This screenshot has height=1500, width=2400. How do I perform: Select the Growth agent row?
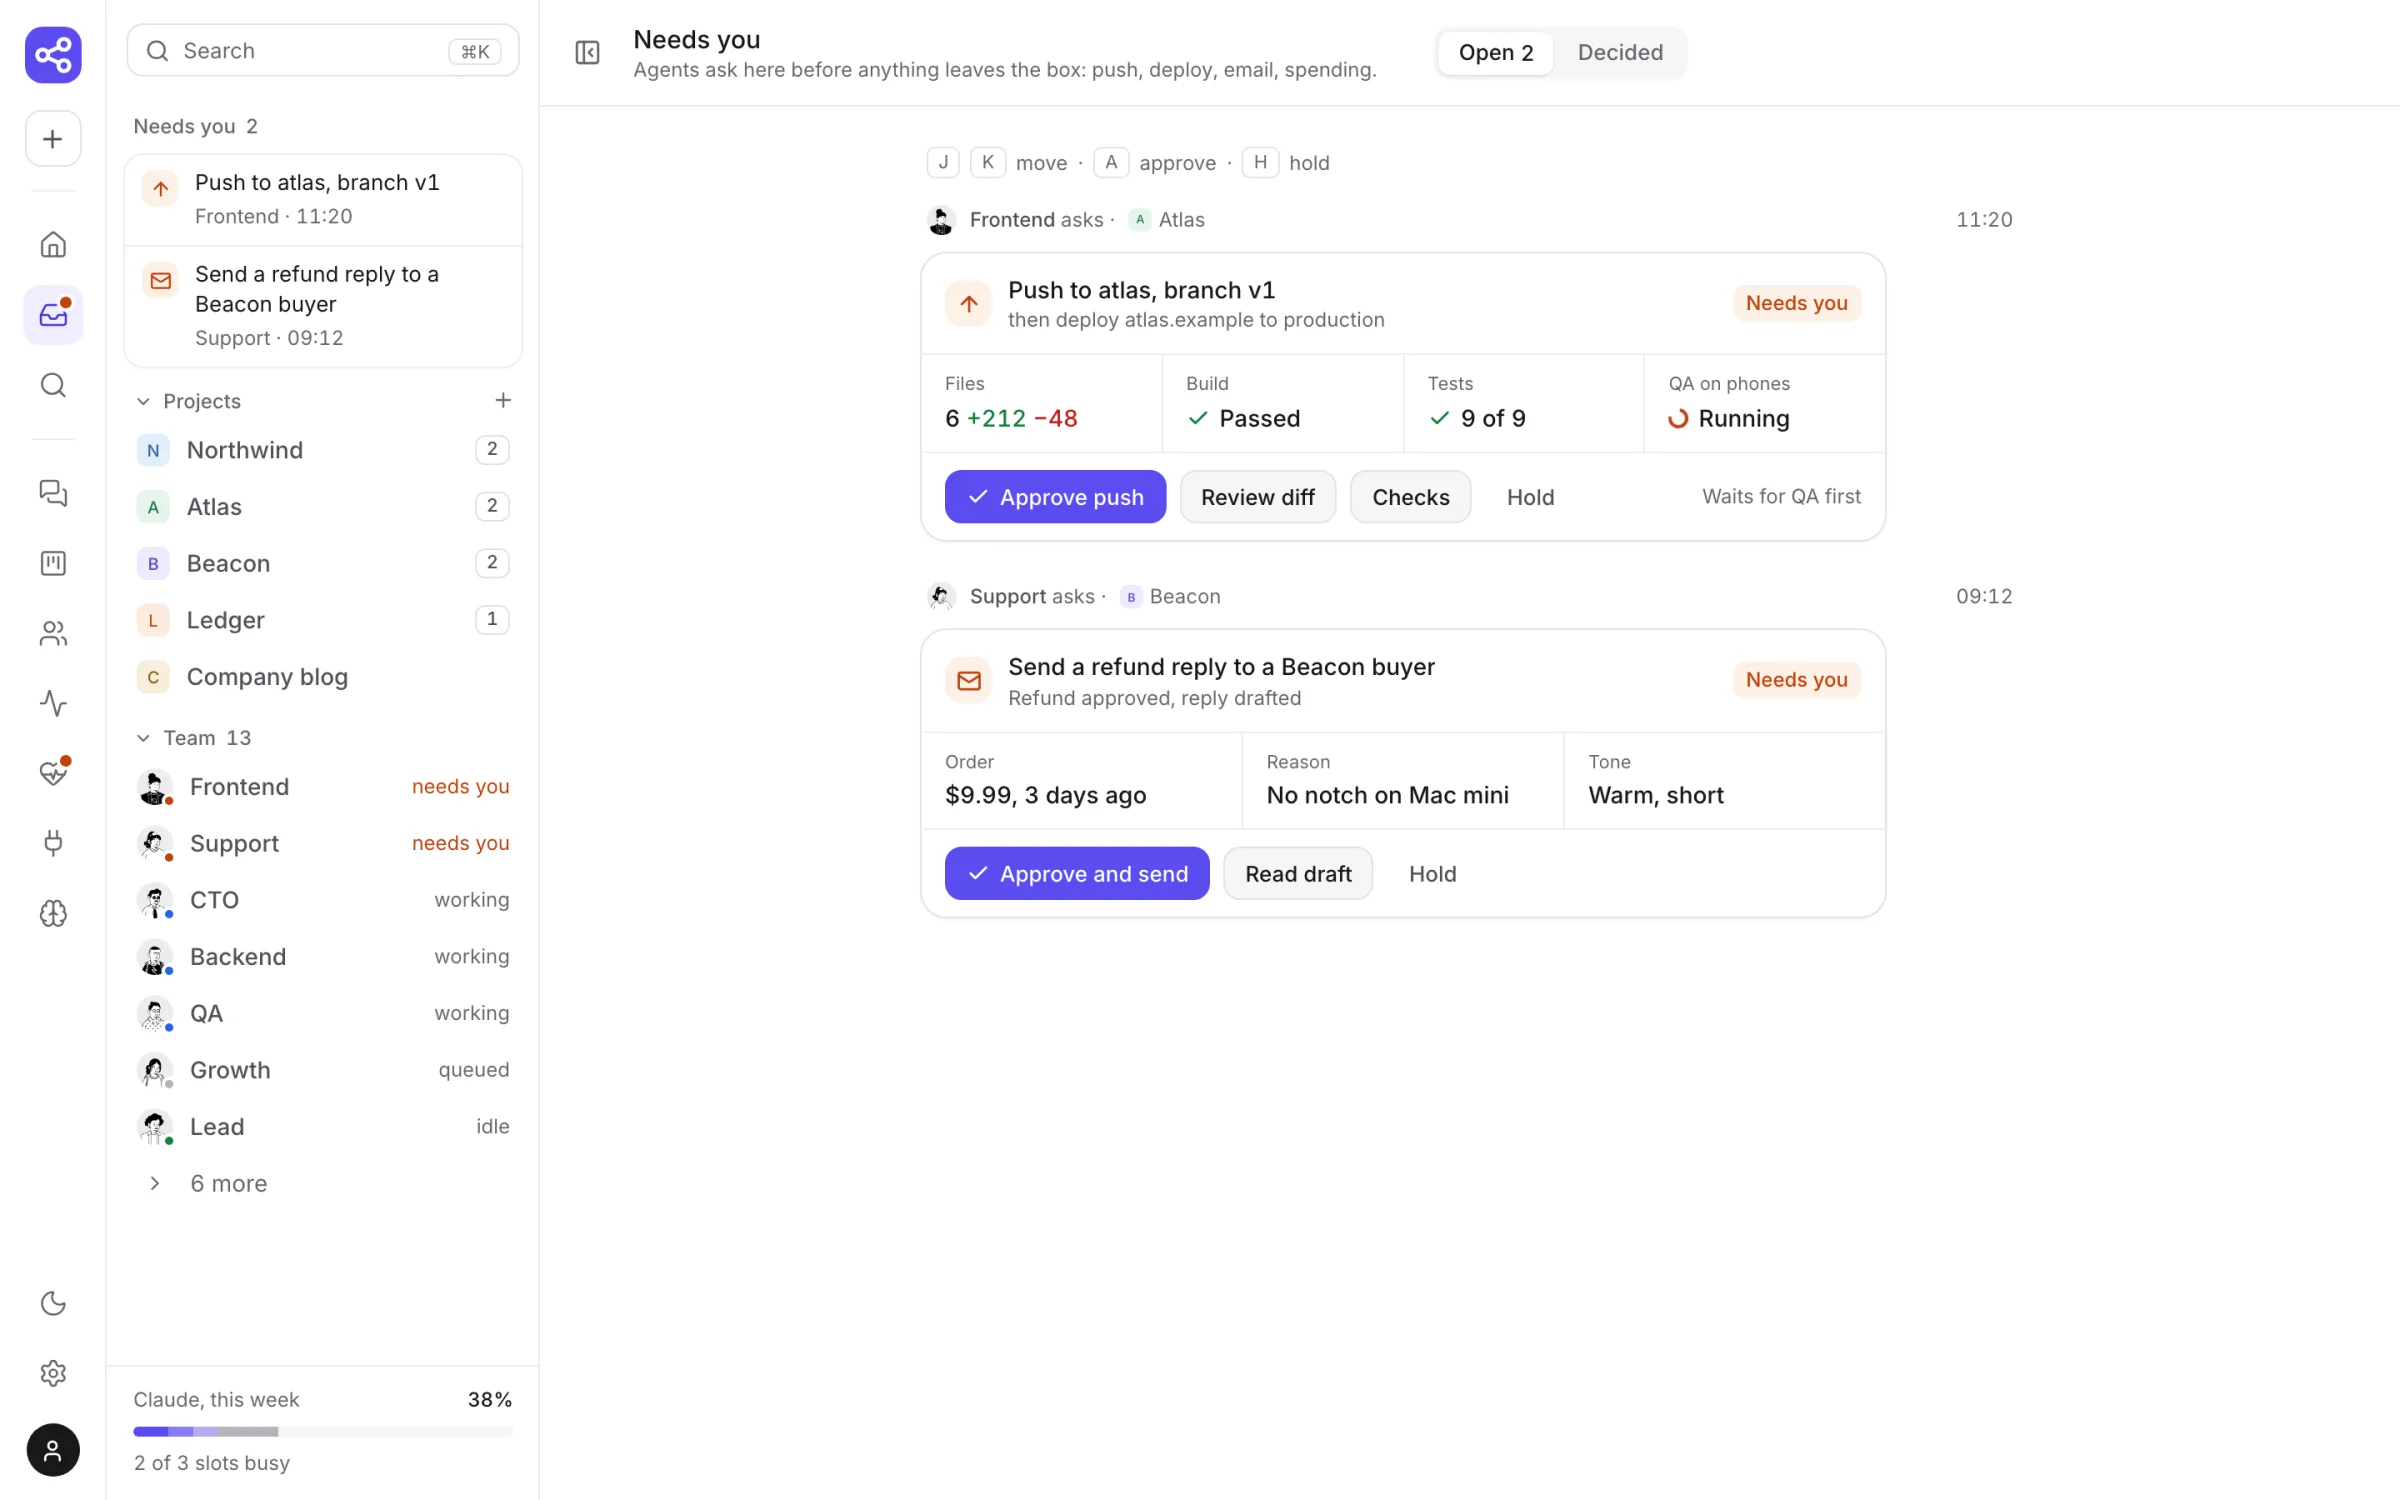pos(323,1070)
